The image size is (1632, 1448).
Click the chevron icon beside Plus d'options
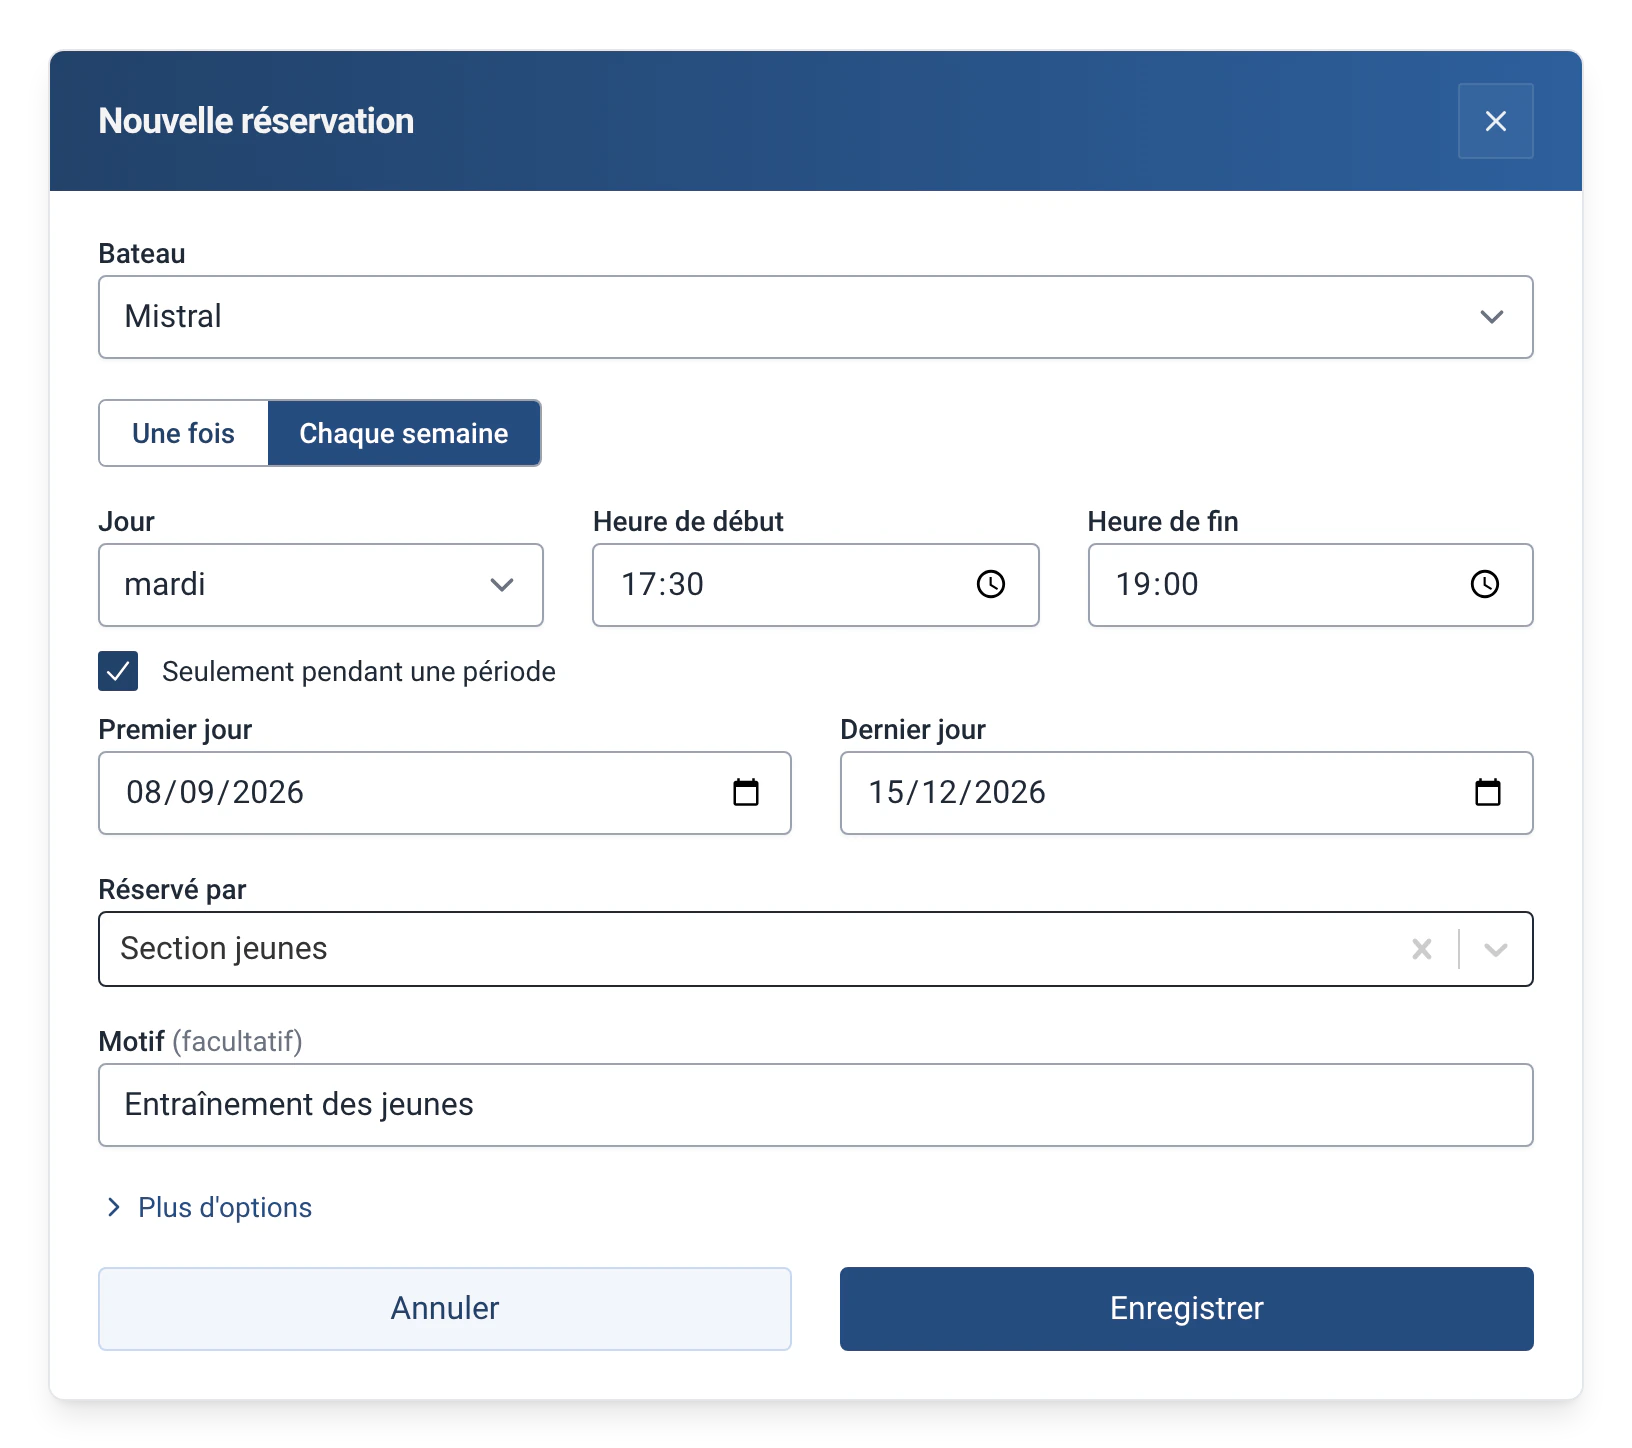tap(113, 1207)
